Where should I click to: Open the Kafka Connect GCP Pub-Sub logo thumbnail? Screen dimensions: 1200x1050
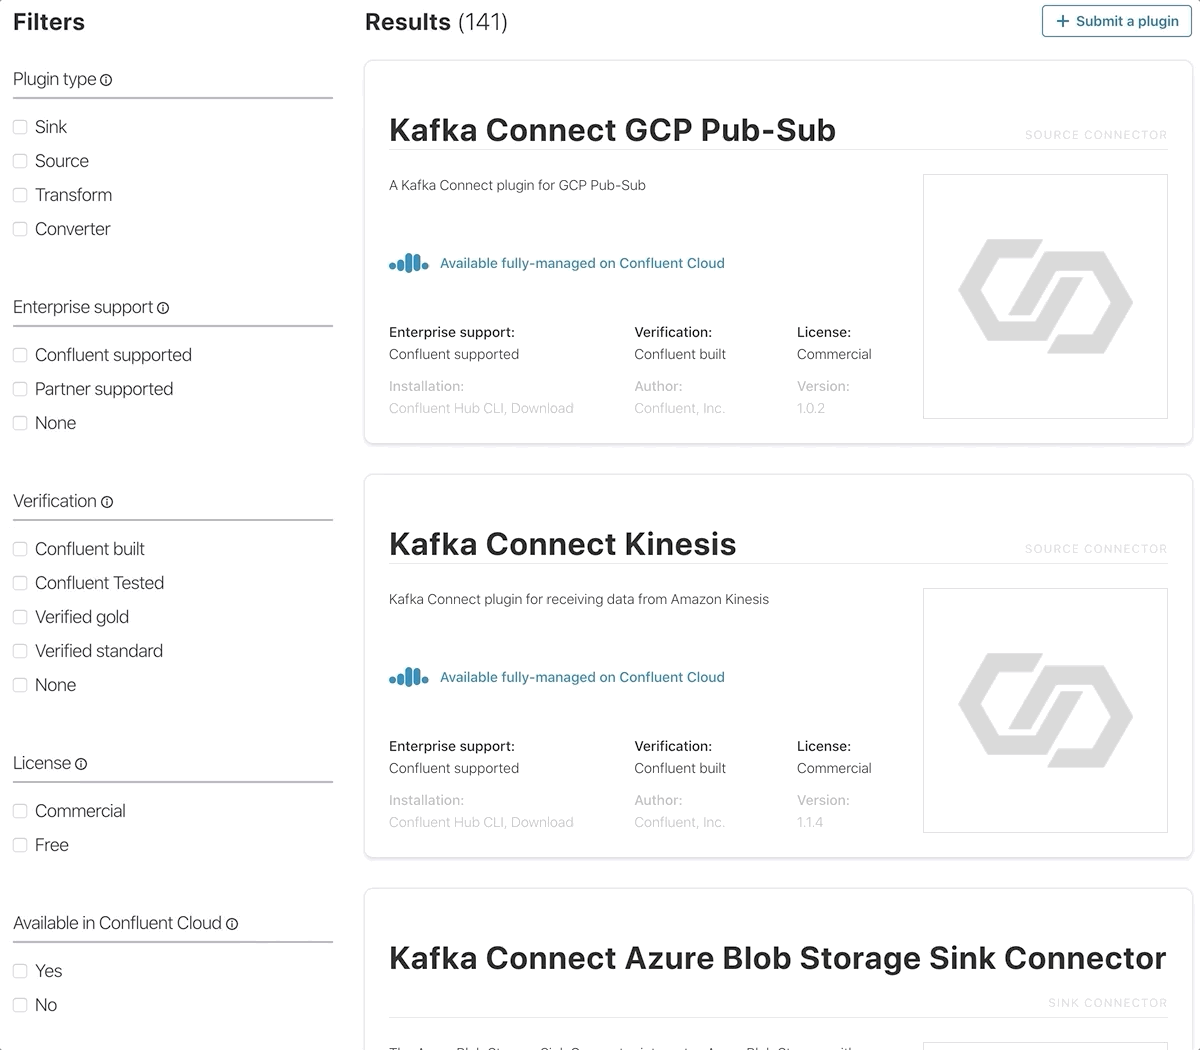[1045, 296]
